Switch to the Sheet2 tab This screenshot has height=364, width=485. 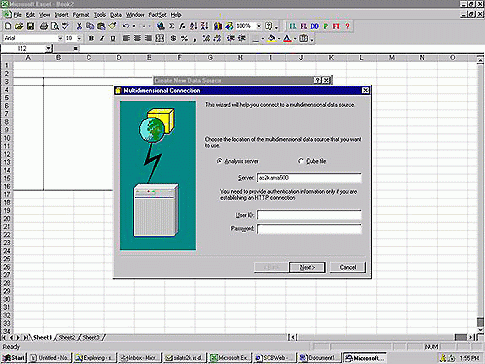tap(67, 337)
